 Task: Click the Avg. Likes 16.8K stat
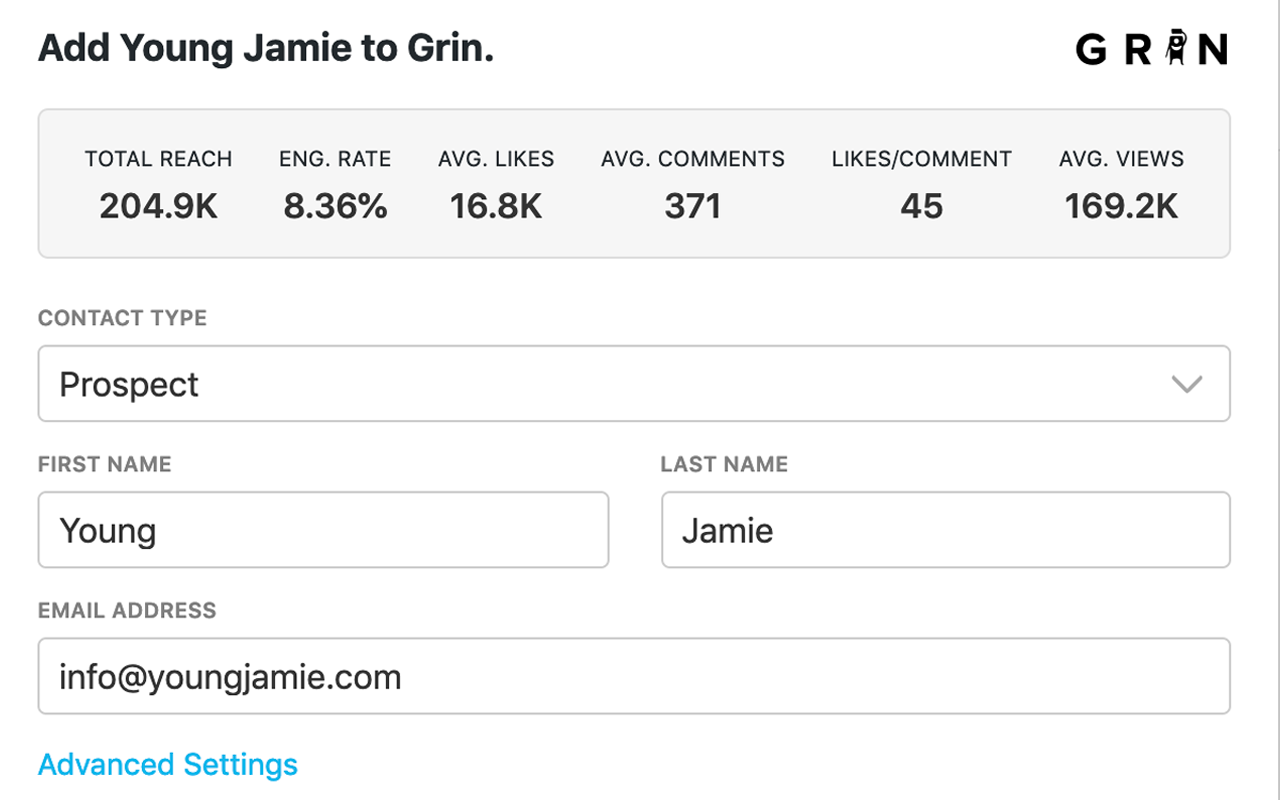tap(496, 186)
